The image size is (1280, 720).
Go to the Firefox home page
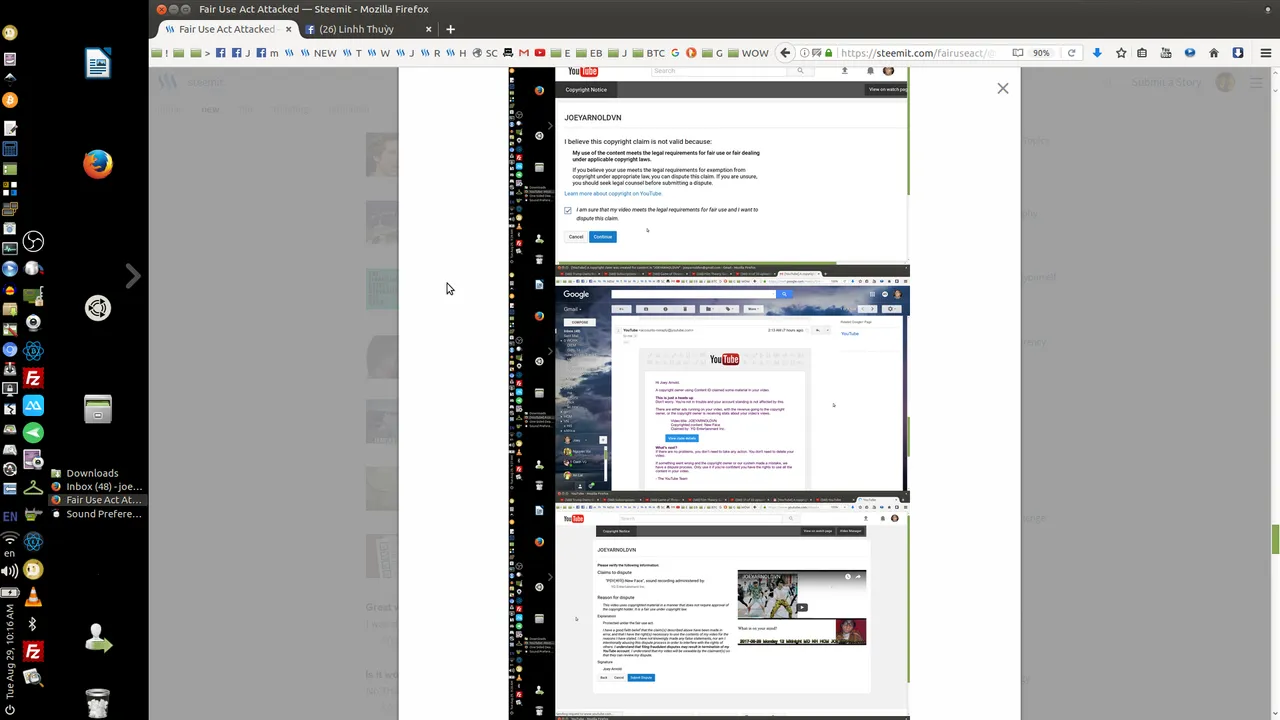(x=1214, y=53)
